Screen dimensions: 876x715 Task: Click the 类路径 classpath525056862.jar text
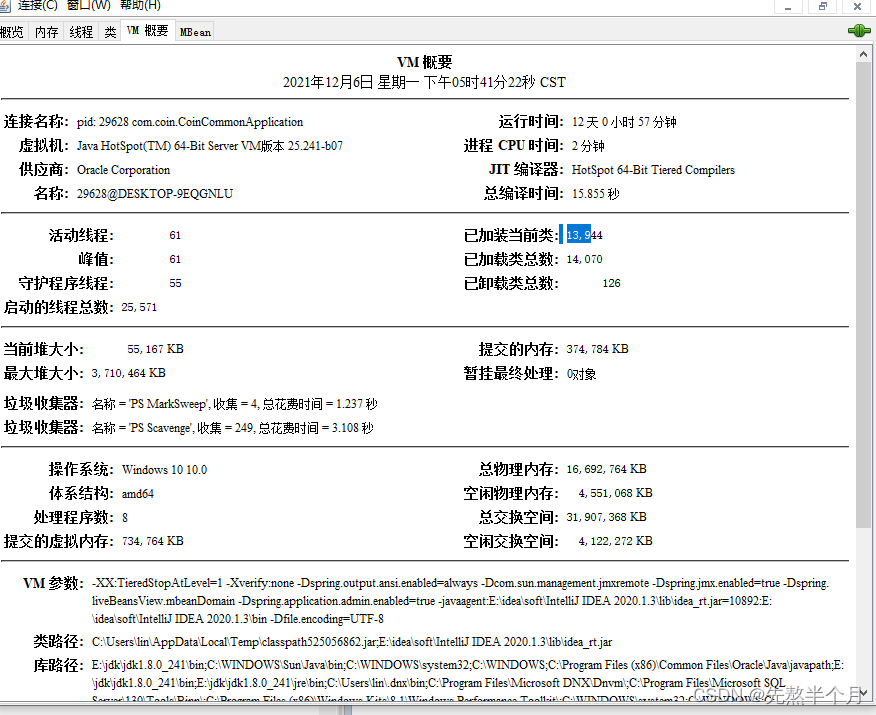(x=352, y=642)
